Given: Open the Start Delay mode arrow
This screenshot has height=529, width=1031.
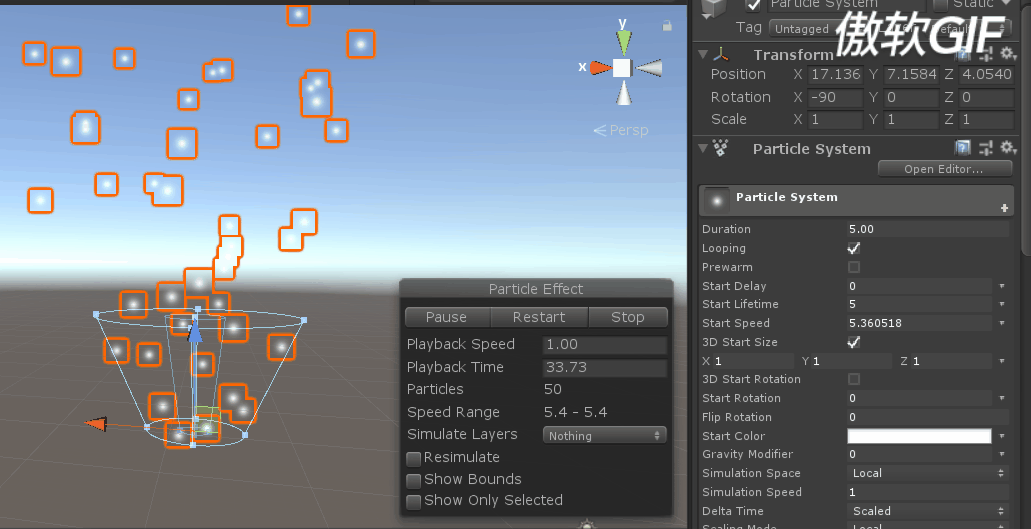Looking at the screenshot, I should [1002, 287].
